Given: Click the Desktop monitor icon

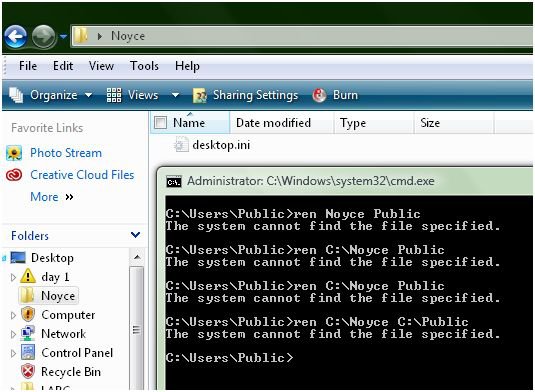Looking at the screenshot, I should coord(18,258).
